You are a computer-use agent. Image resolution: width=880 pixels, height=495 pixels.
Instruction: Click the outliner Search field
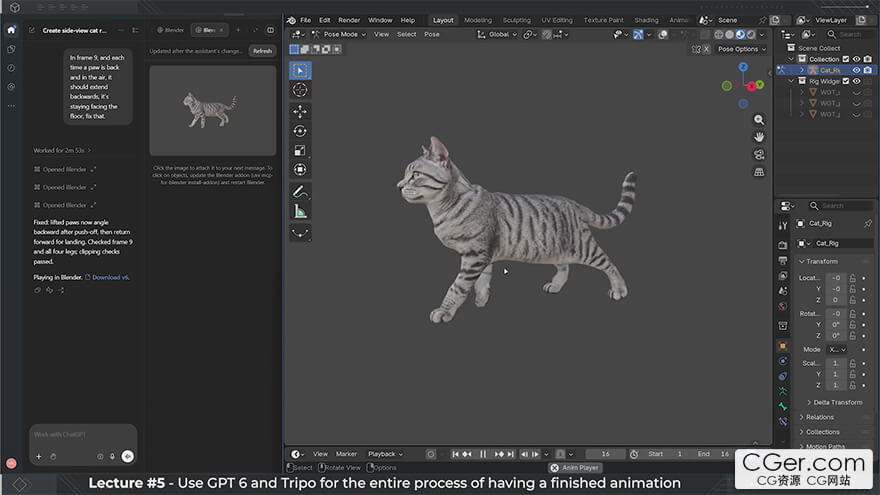click(x=850, y=35)
